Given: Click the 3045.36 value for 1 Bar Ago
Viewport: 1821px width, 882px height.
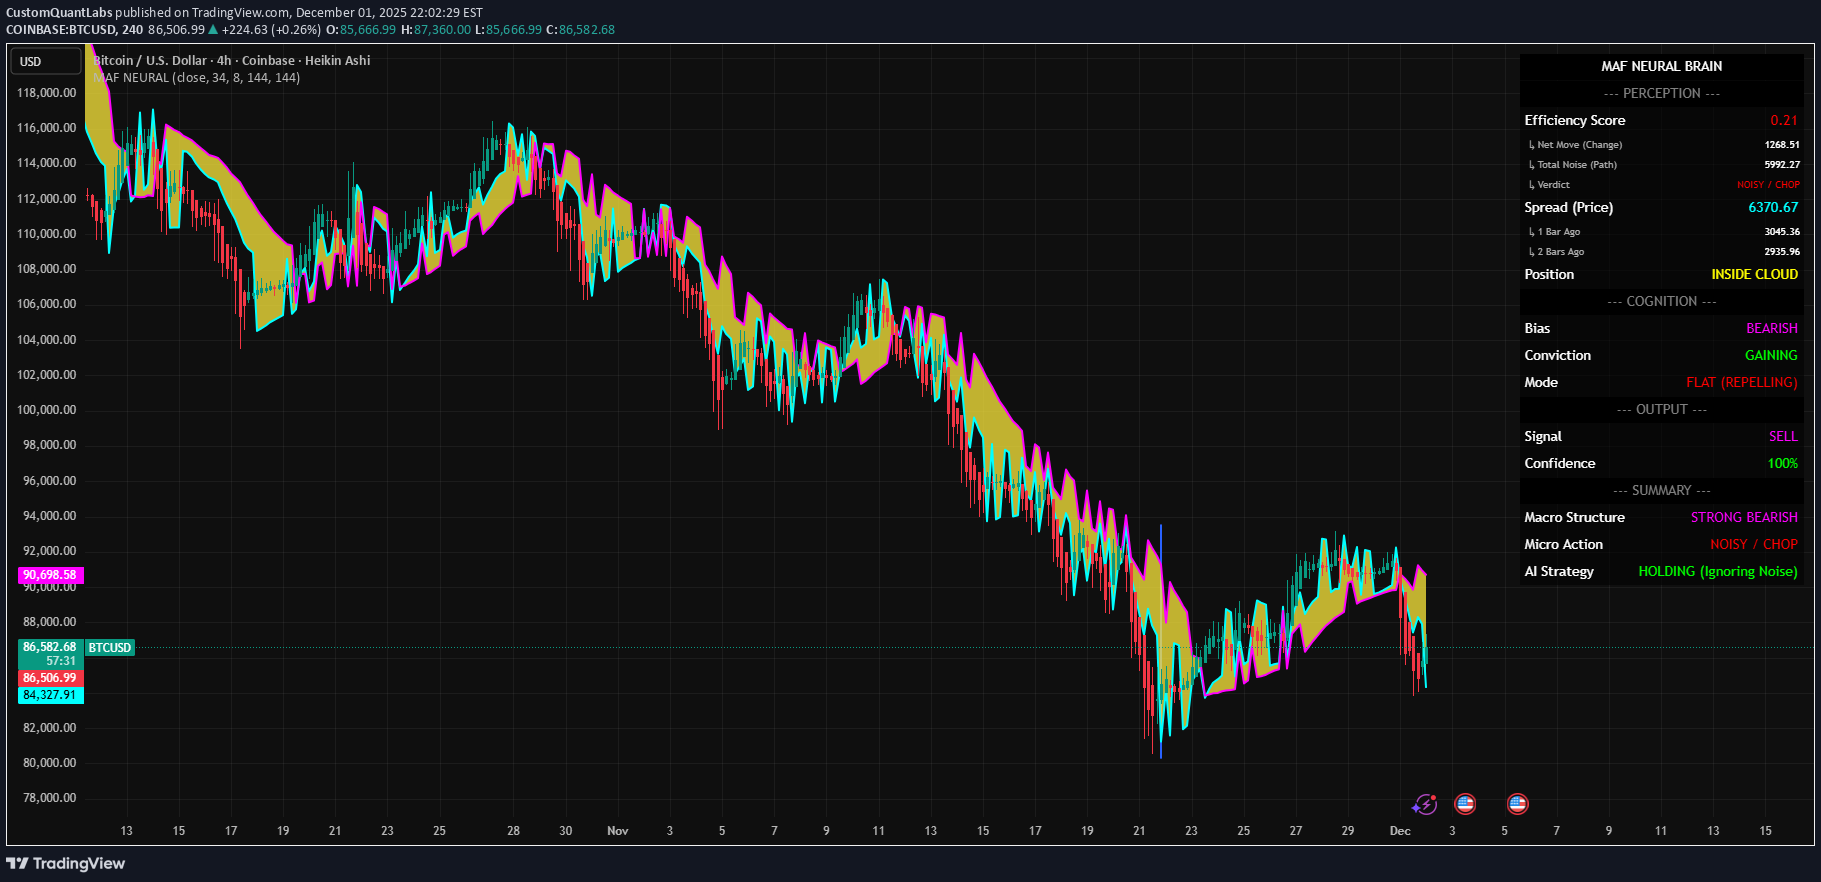Looking at the screenshot, I should point(1782,232).
